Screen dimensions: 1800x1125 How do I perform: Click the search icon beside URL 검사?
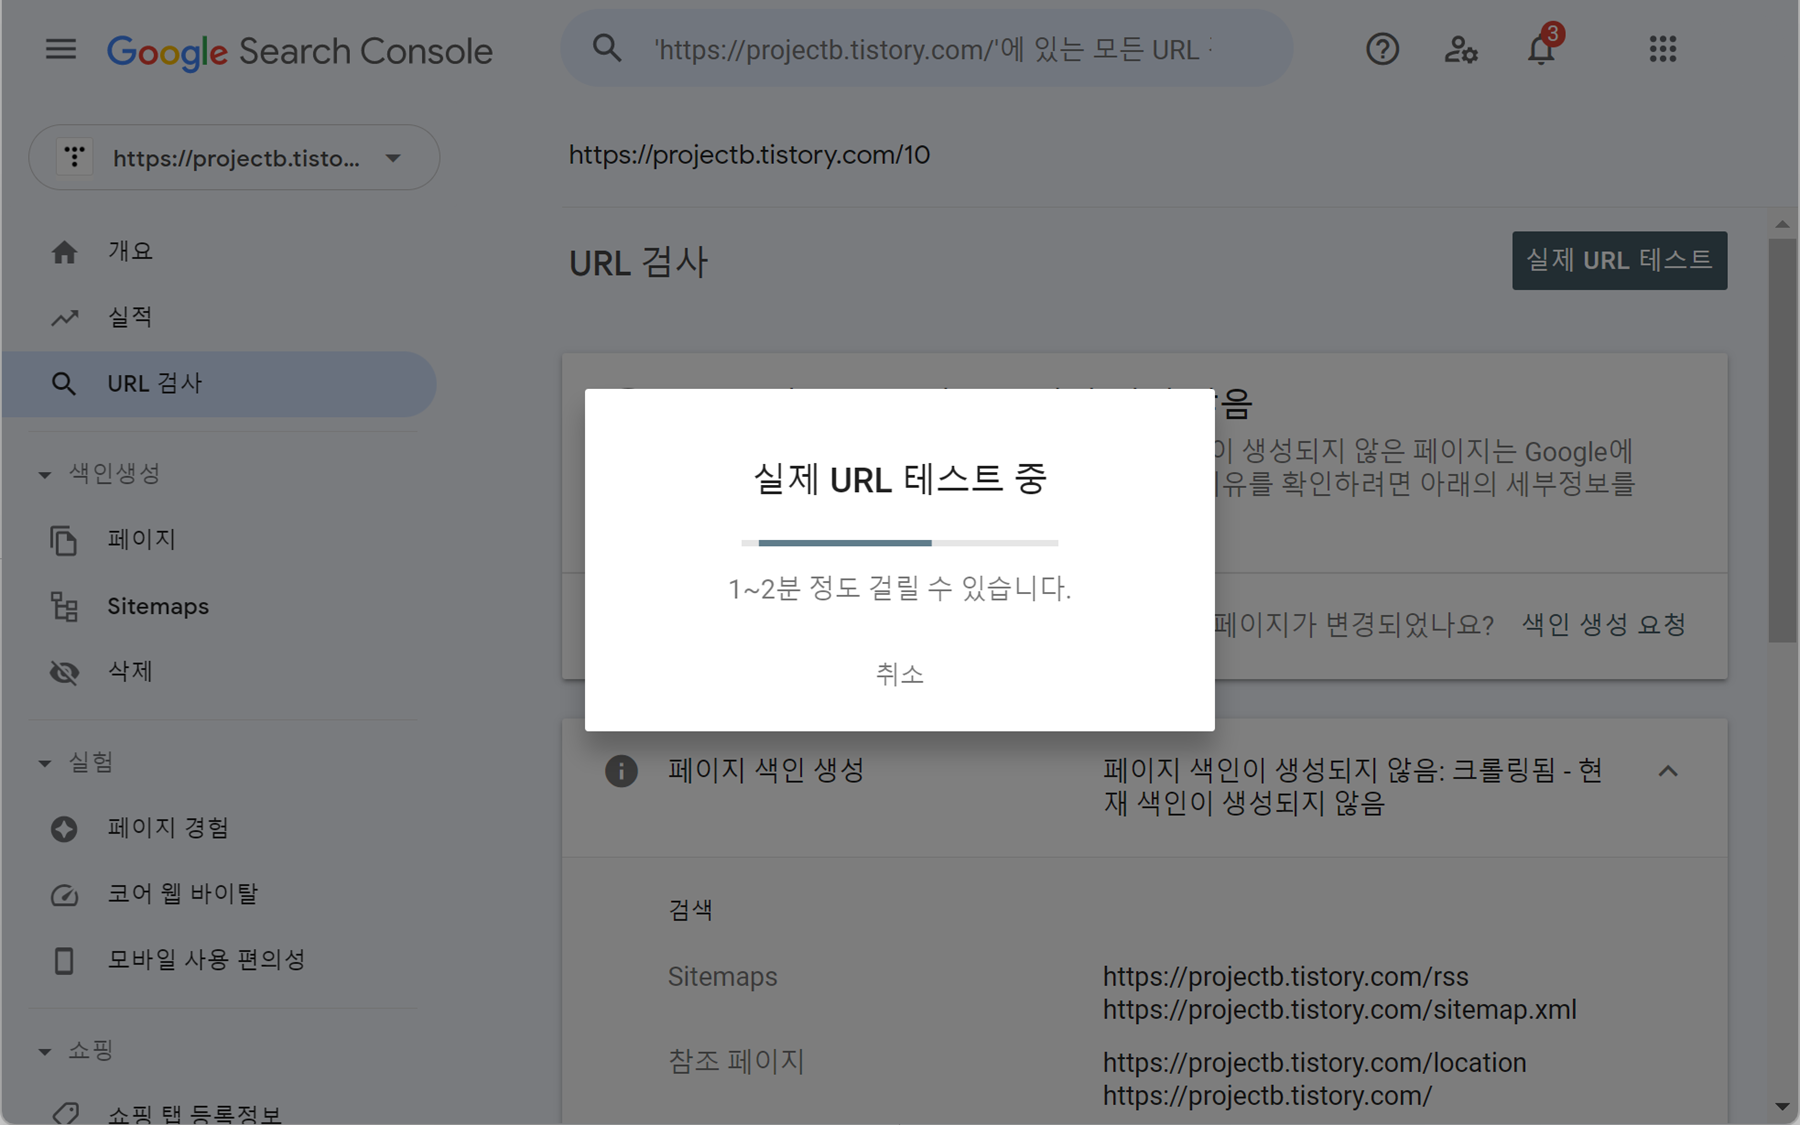point(64,384)
